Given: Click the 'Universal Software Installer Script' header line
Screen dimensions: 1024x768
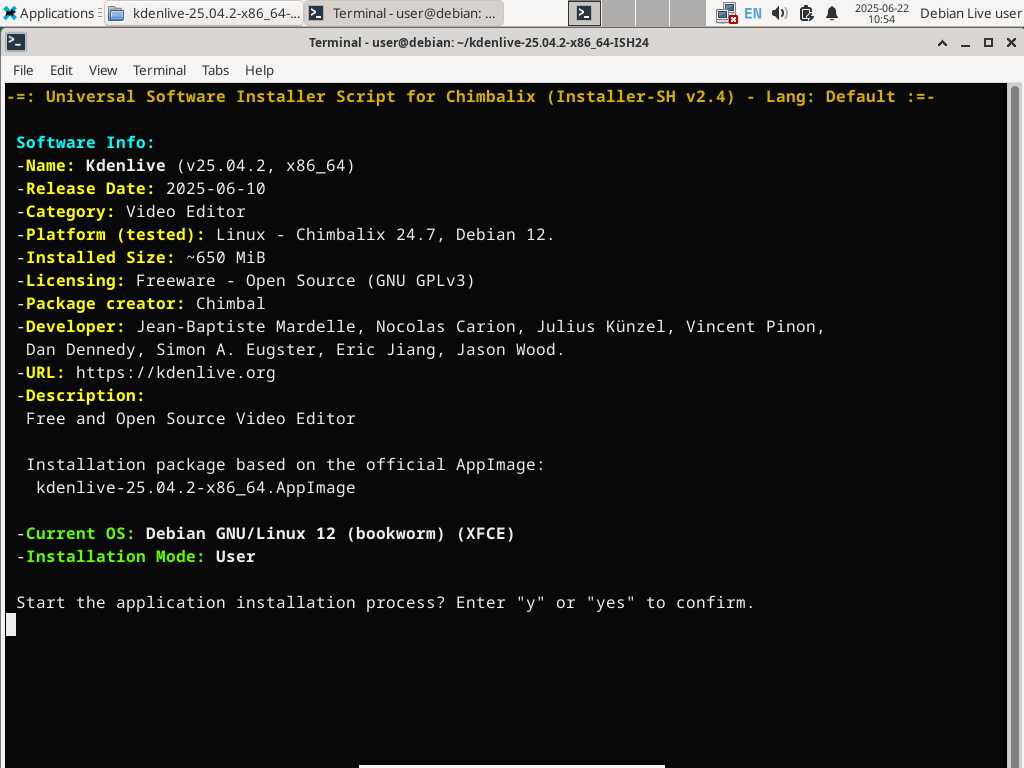Looking at the screenshot, I should 470,97.
